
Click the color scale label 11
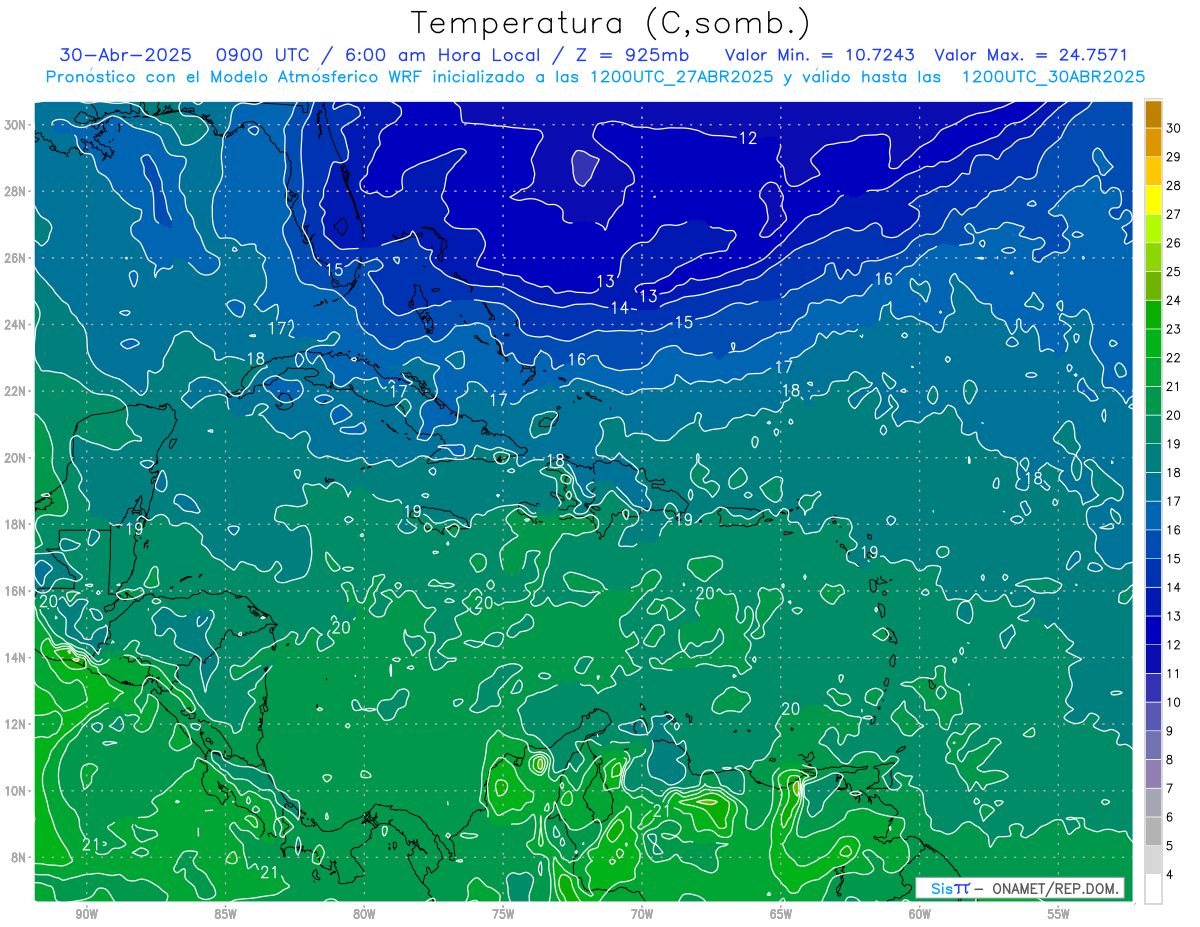1174,673
